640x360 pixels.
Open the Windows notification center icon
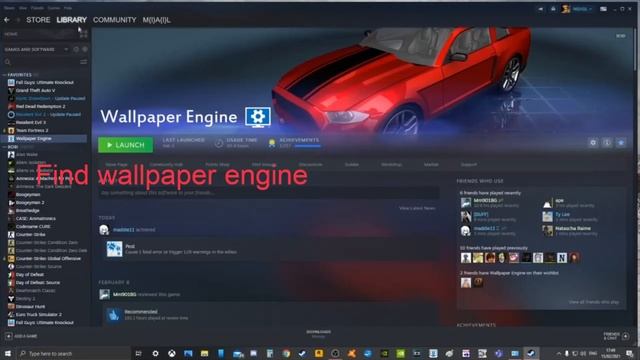pos(629,353)
